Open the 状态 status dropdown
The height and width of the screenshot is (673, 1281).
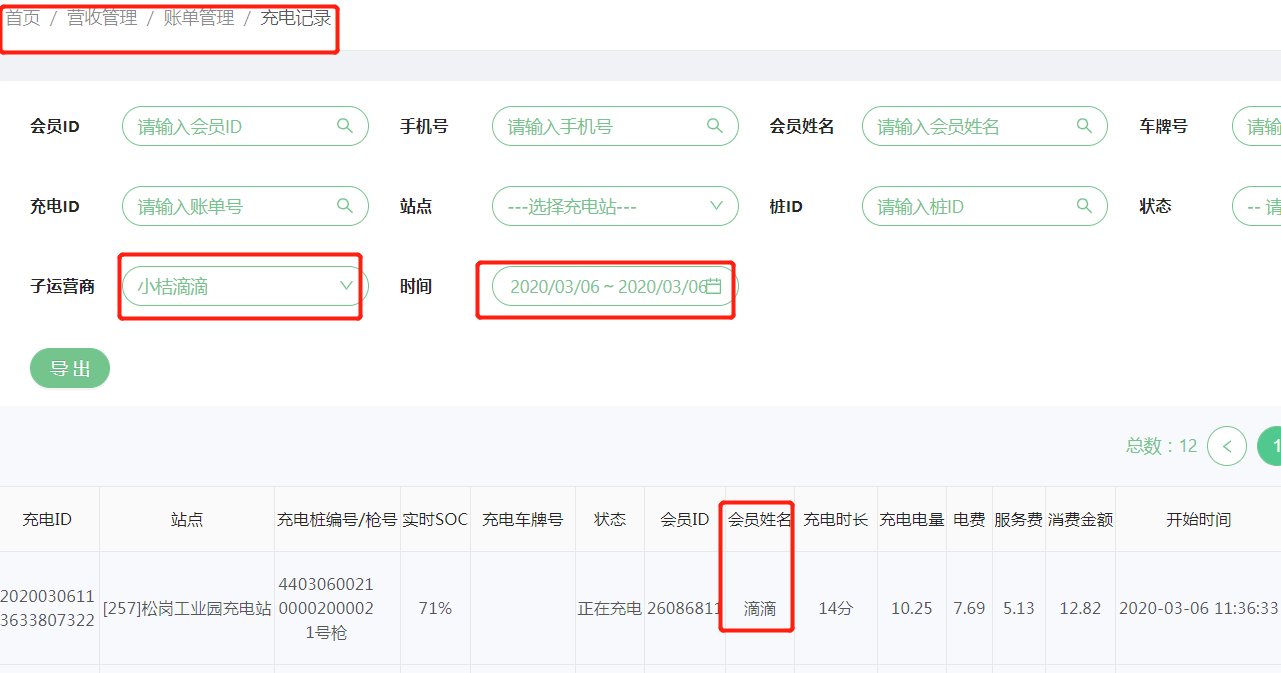click(1258, 206)
